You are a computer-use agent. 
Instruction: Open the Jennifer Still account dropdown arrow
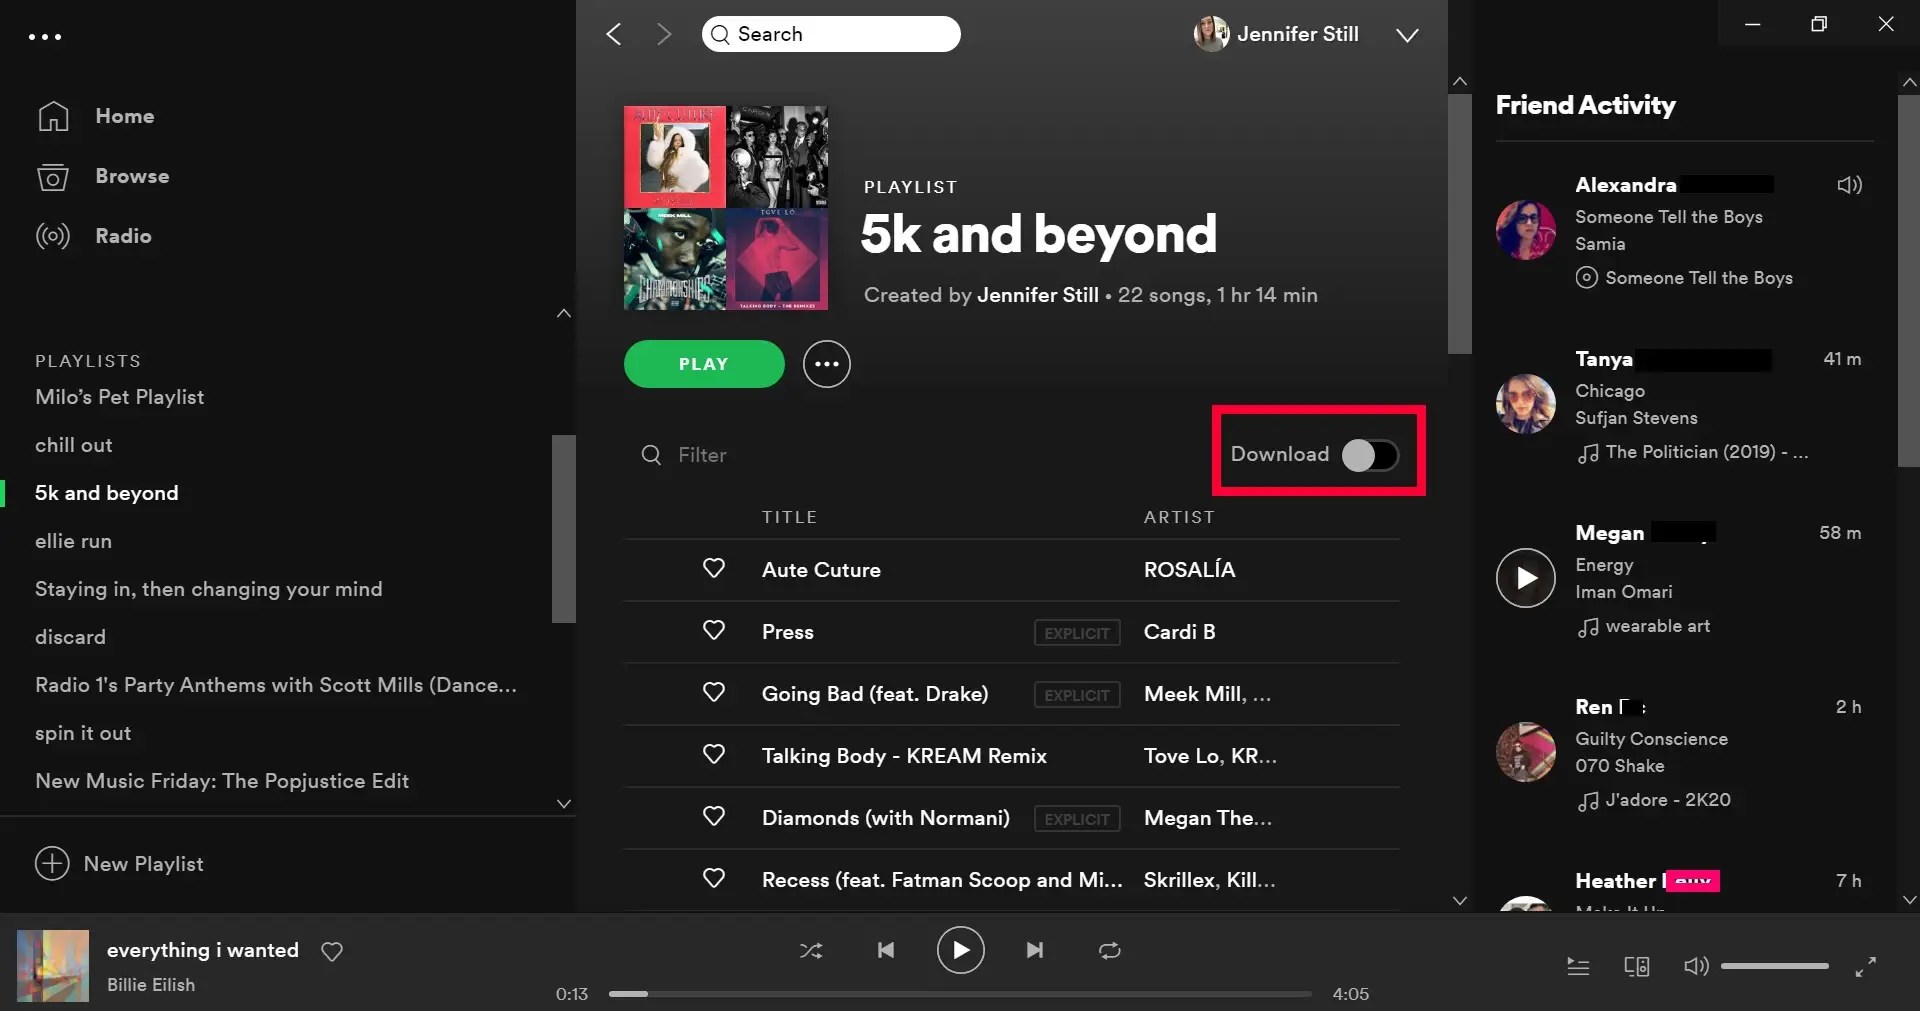coord(1407,35)
